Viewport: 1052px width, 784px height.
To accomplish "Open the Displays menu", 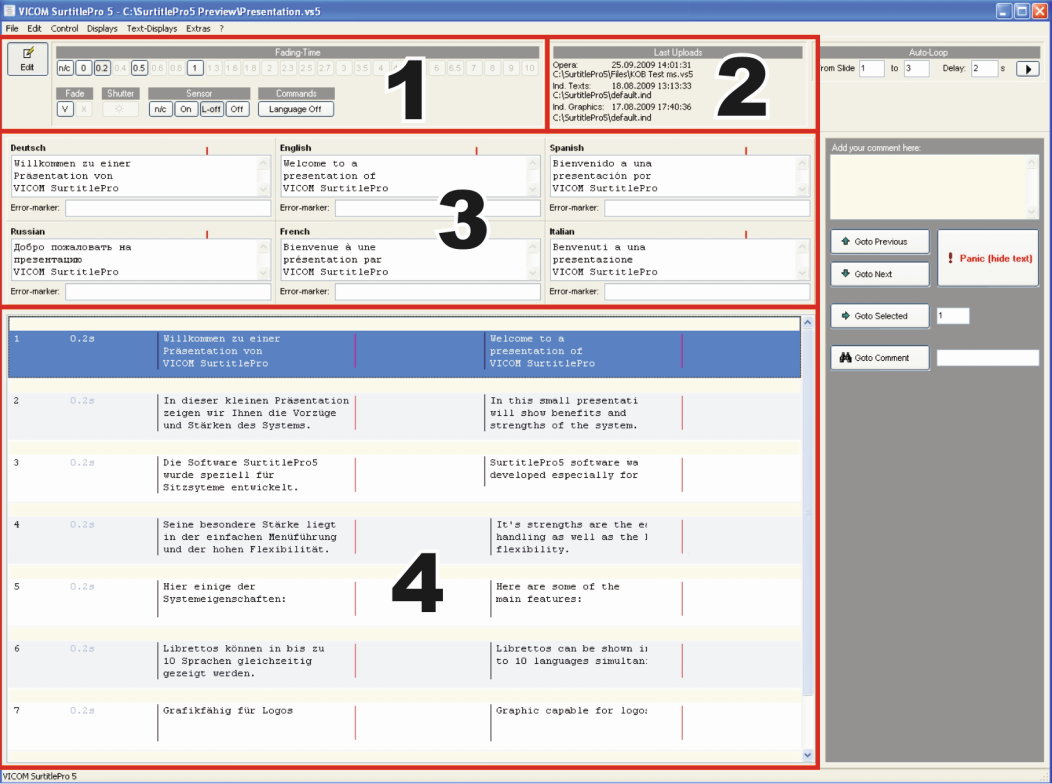I will coord(102,29).
